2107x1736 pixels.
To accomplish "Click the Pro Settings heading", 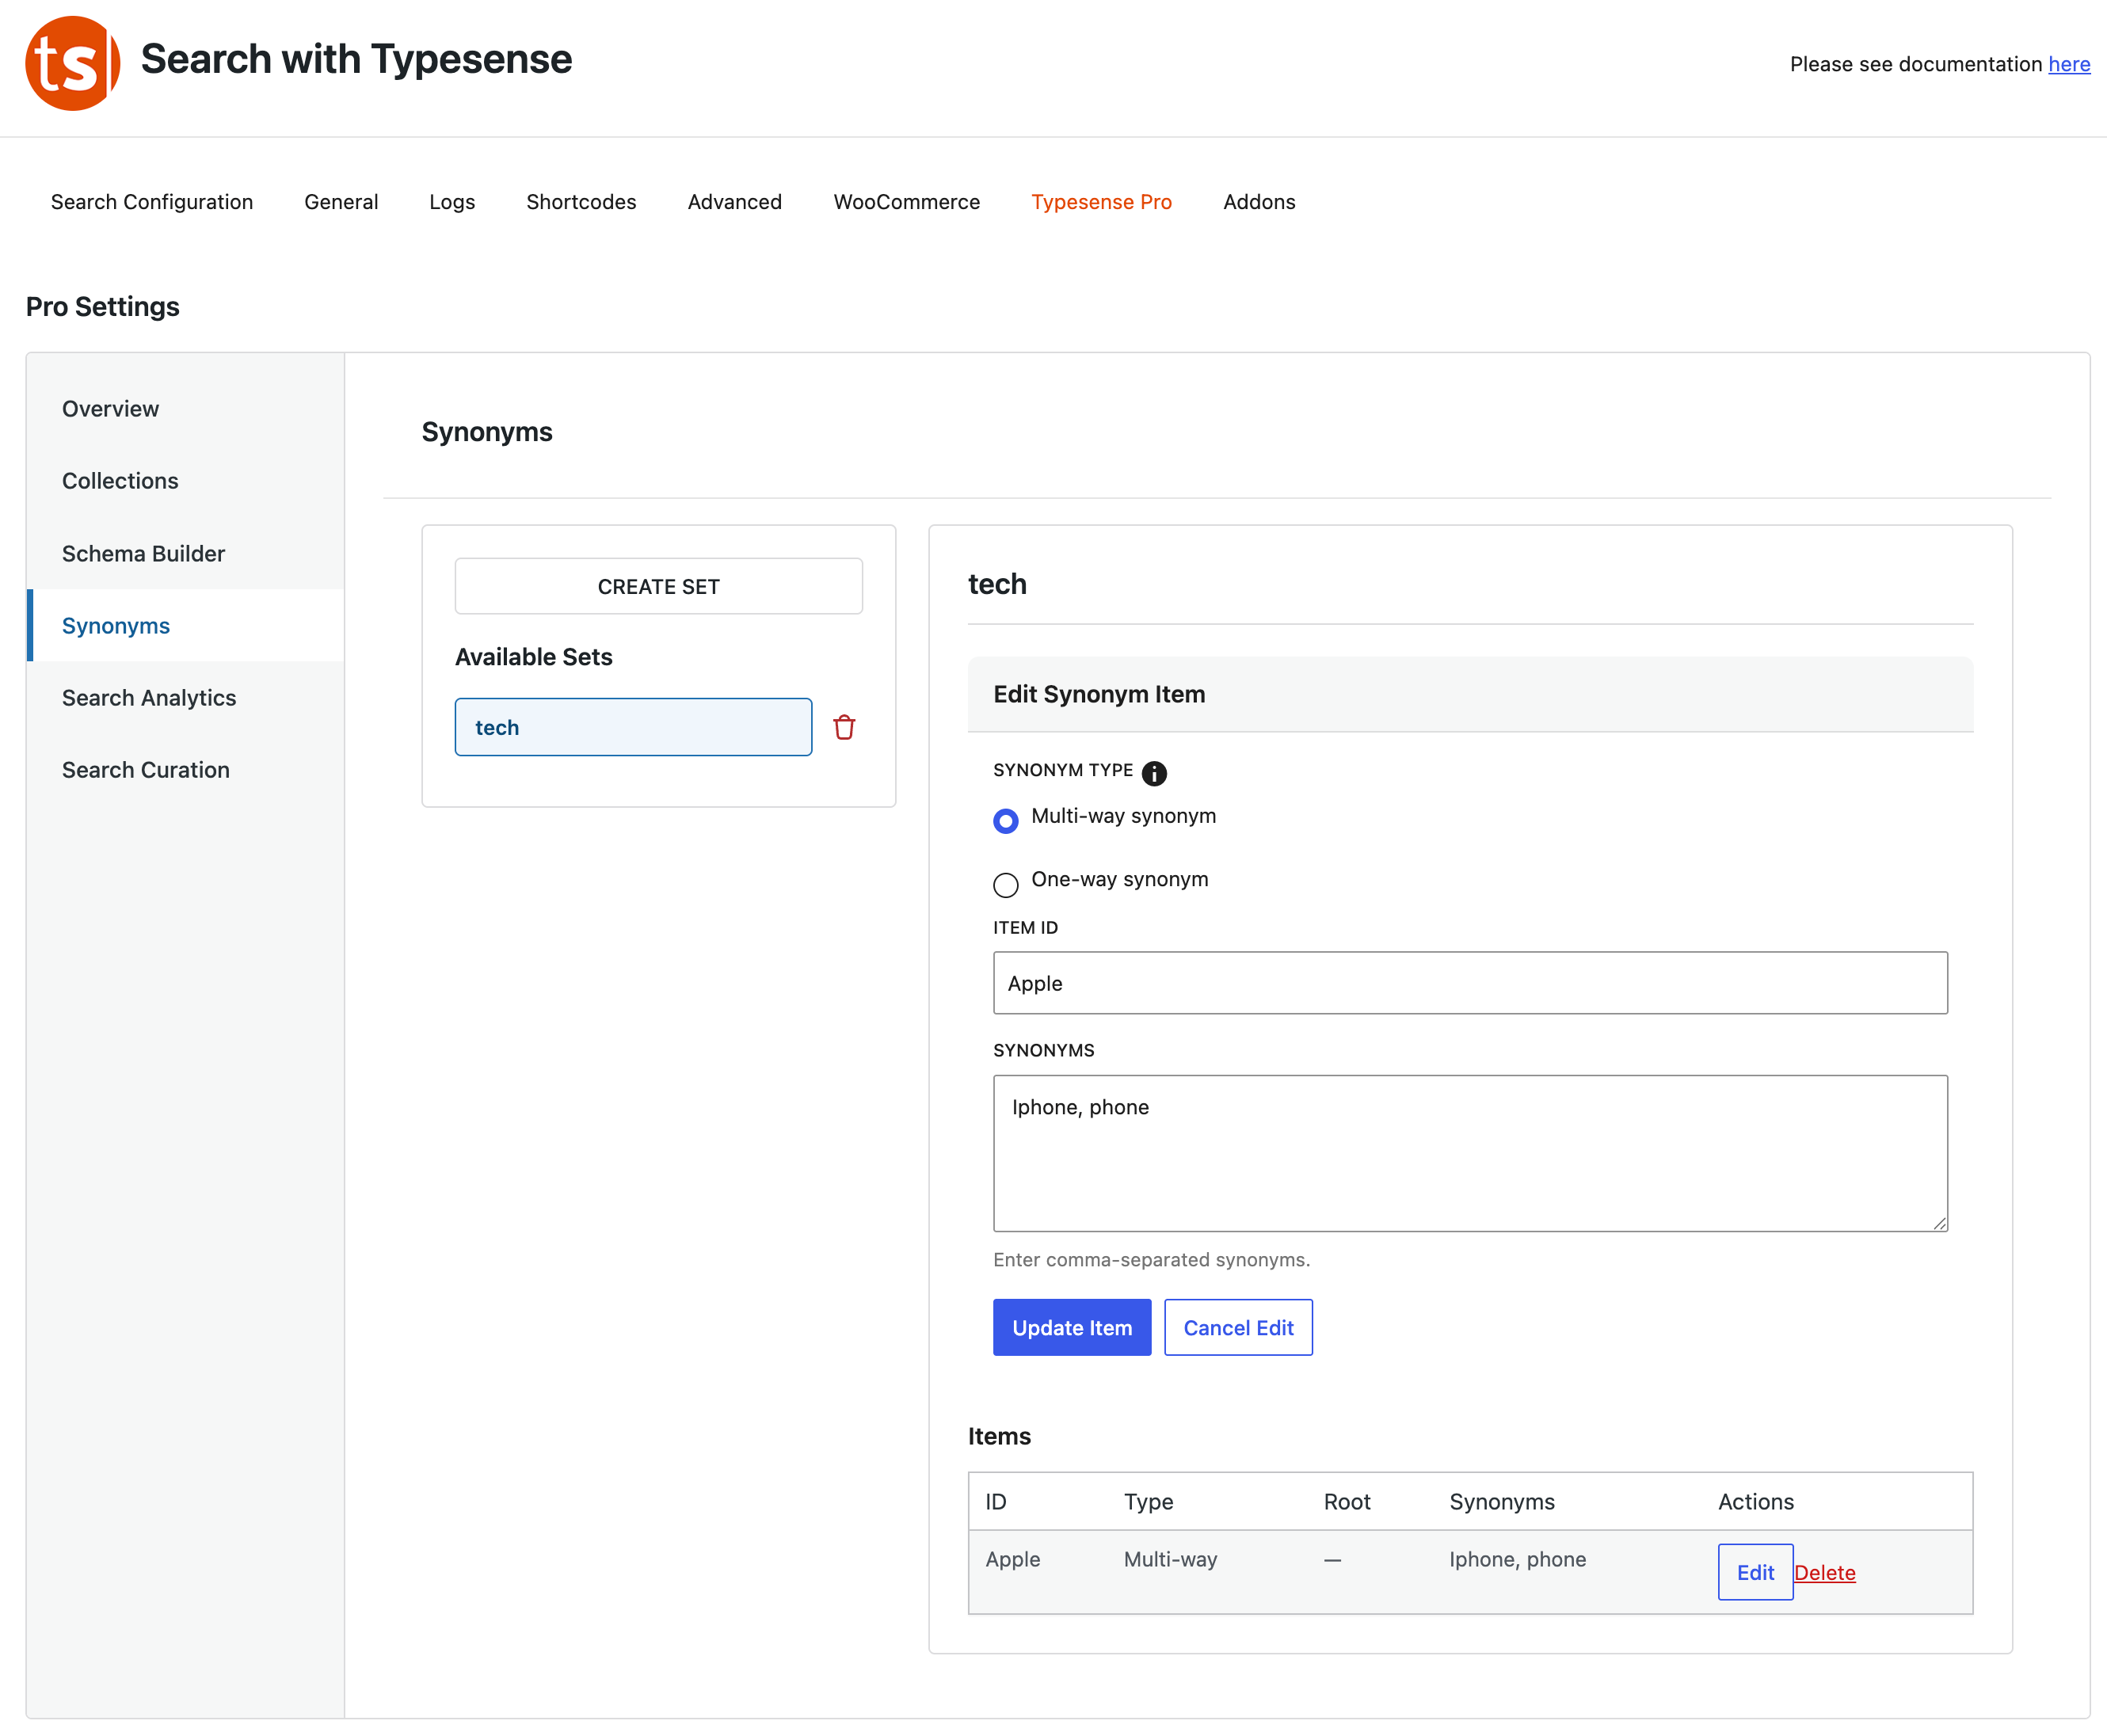I will [x=103, y=306].
